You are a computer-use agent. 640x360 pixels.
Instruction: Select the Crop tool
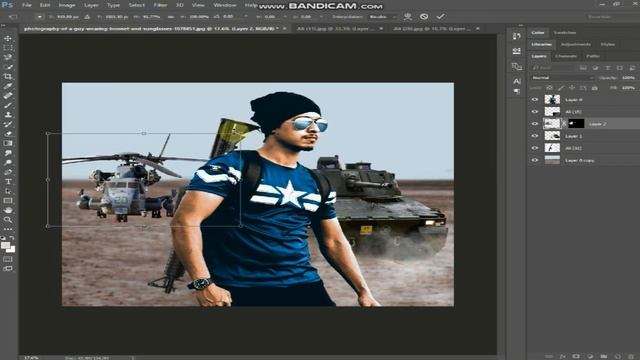click(x=8, y=76)
